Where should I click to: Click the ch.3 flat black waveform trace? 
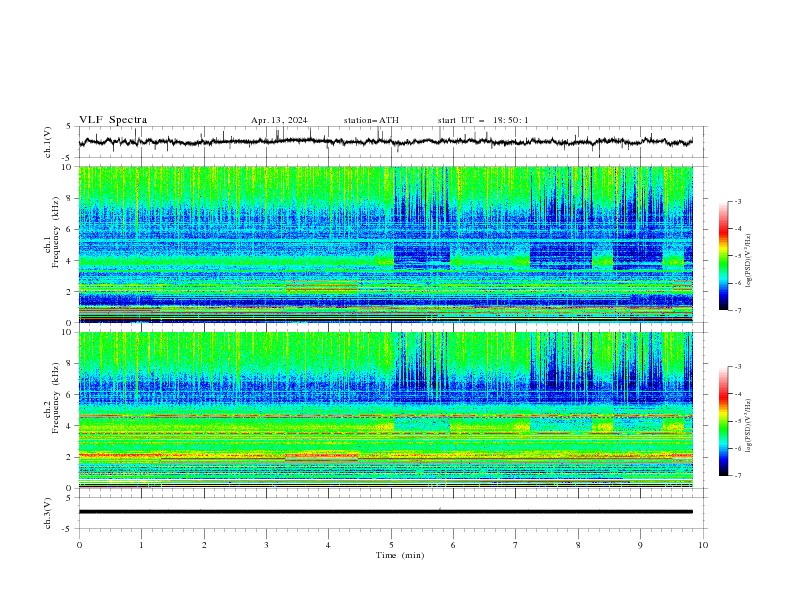click(x=385, y=512)
